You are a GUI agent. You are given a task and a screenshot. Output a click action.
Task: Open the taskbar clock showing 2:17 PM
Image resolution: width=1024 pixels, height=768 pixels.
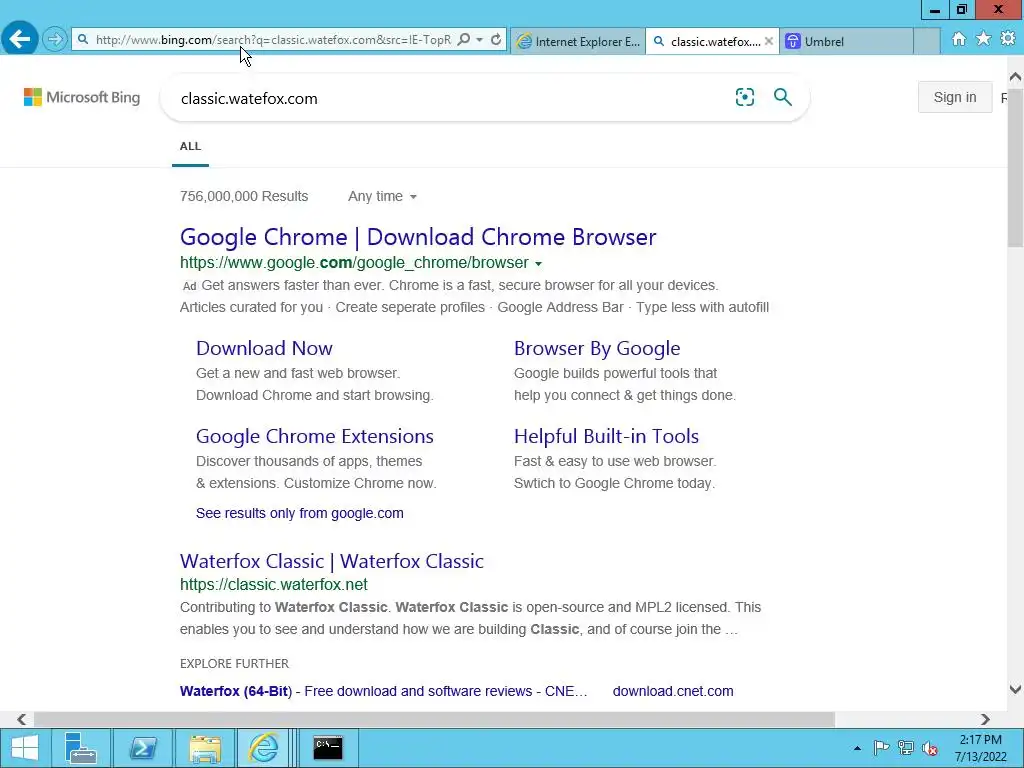(980, 748)
